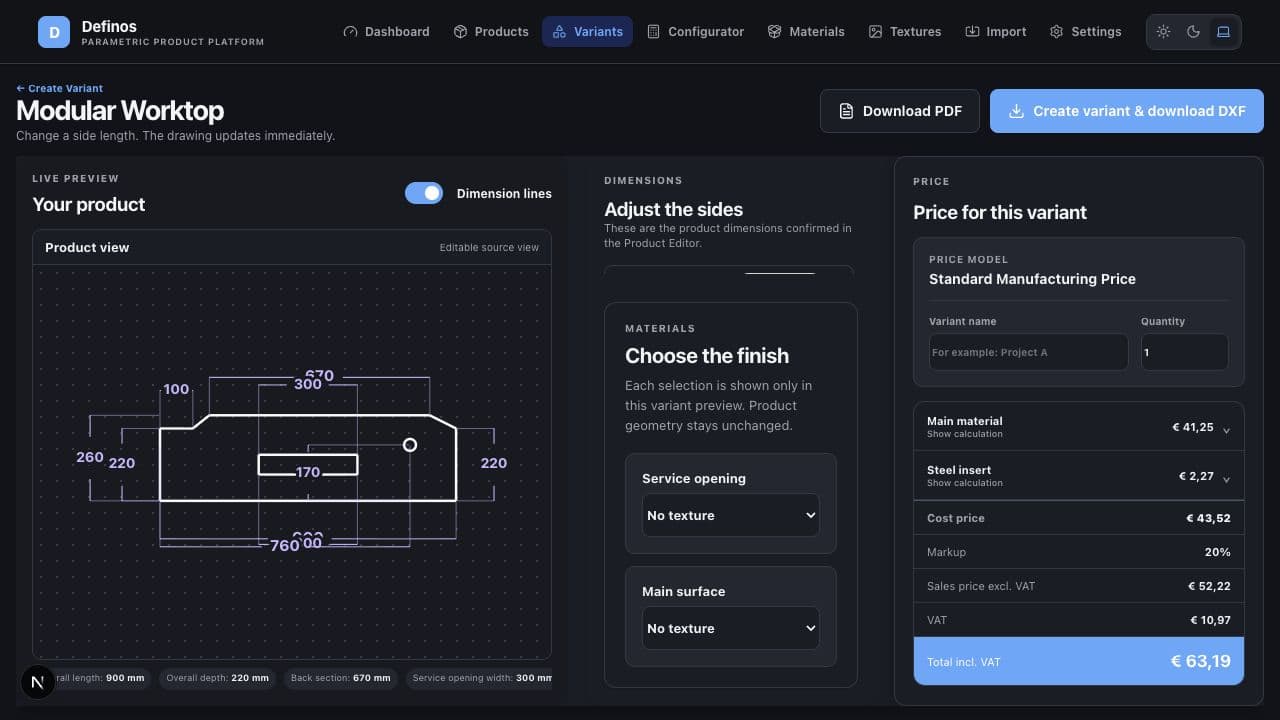Click the Modular Worktop page title
This screenshot has height=720, width=1280.
click(x=120, y=111)
